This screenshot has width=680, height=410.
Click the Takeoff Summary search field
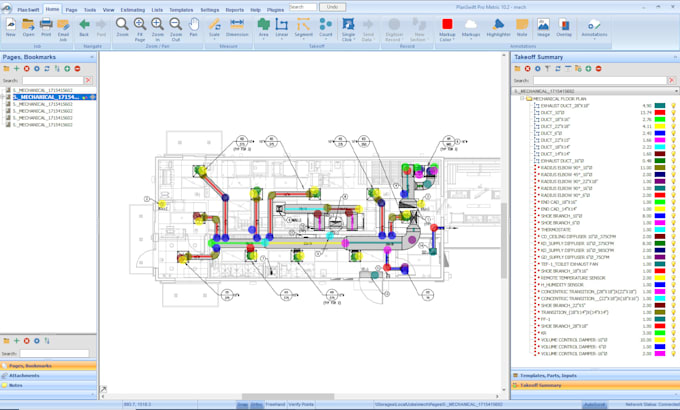pos(600,80)
